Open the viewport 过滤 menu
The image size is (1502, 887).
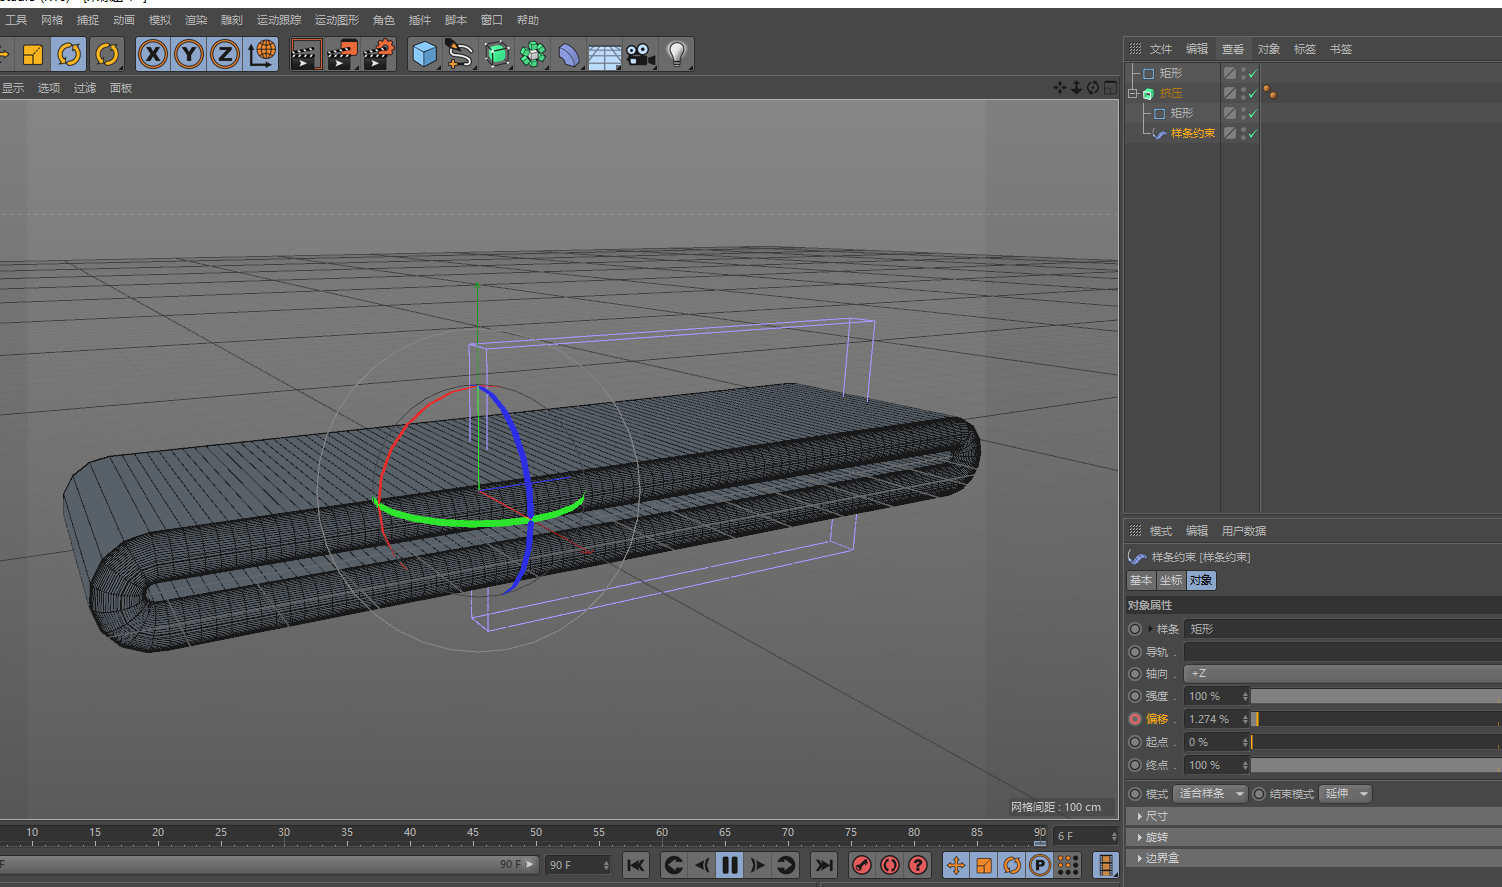(85, 88)
